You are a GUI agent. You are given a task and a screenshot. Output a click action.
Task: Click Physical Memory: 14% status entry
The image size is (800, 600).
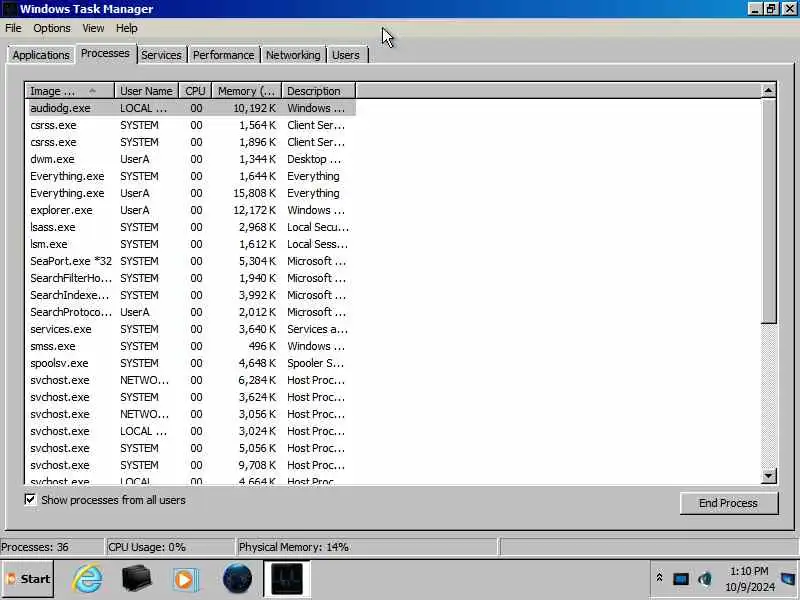pyautogui.click(x=366, y=547)
